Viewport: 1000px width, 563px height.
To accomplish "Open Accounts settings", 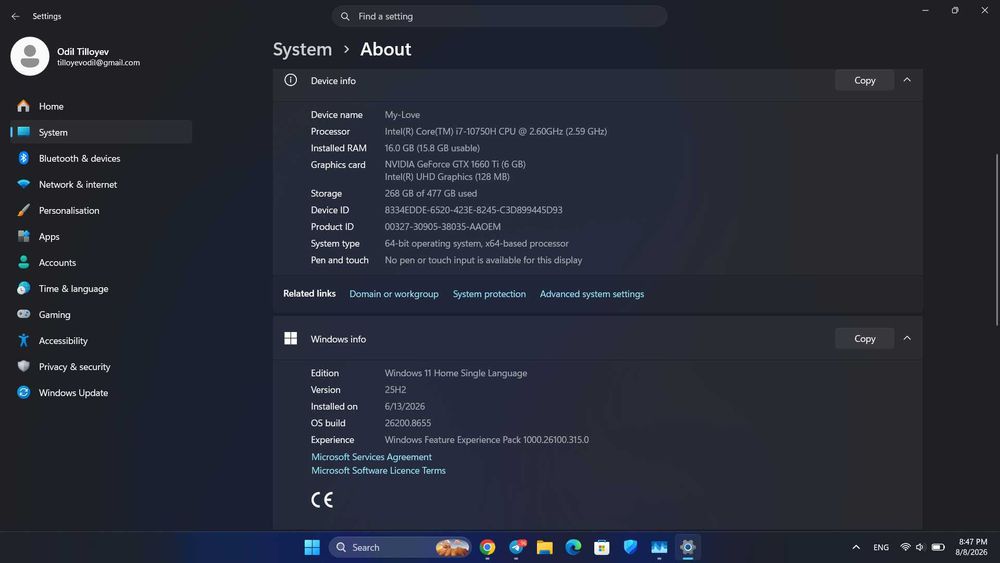I will click(101, 263).
